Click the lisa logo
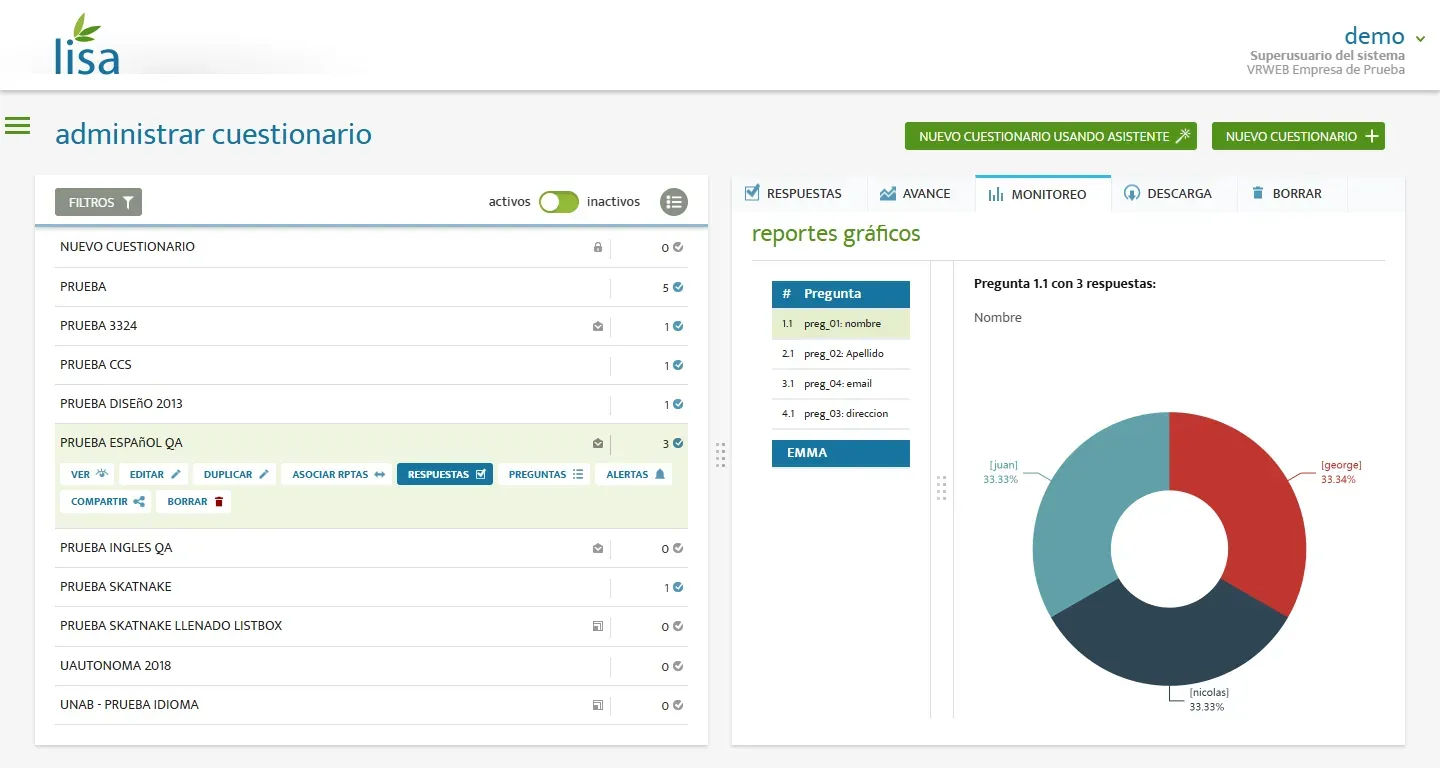This screenshot has height=768, width=1440. (87, 45)
